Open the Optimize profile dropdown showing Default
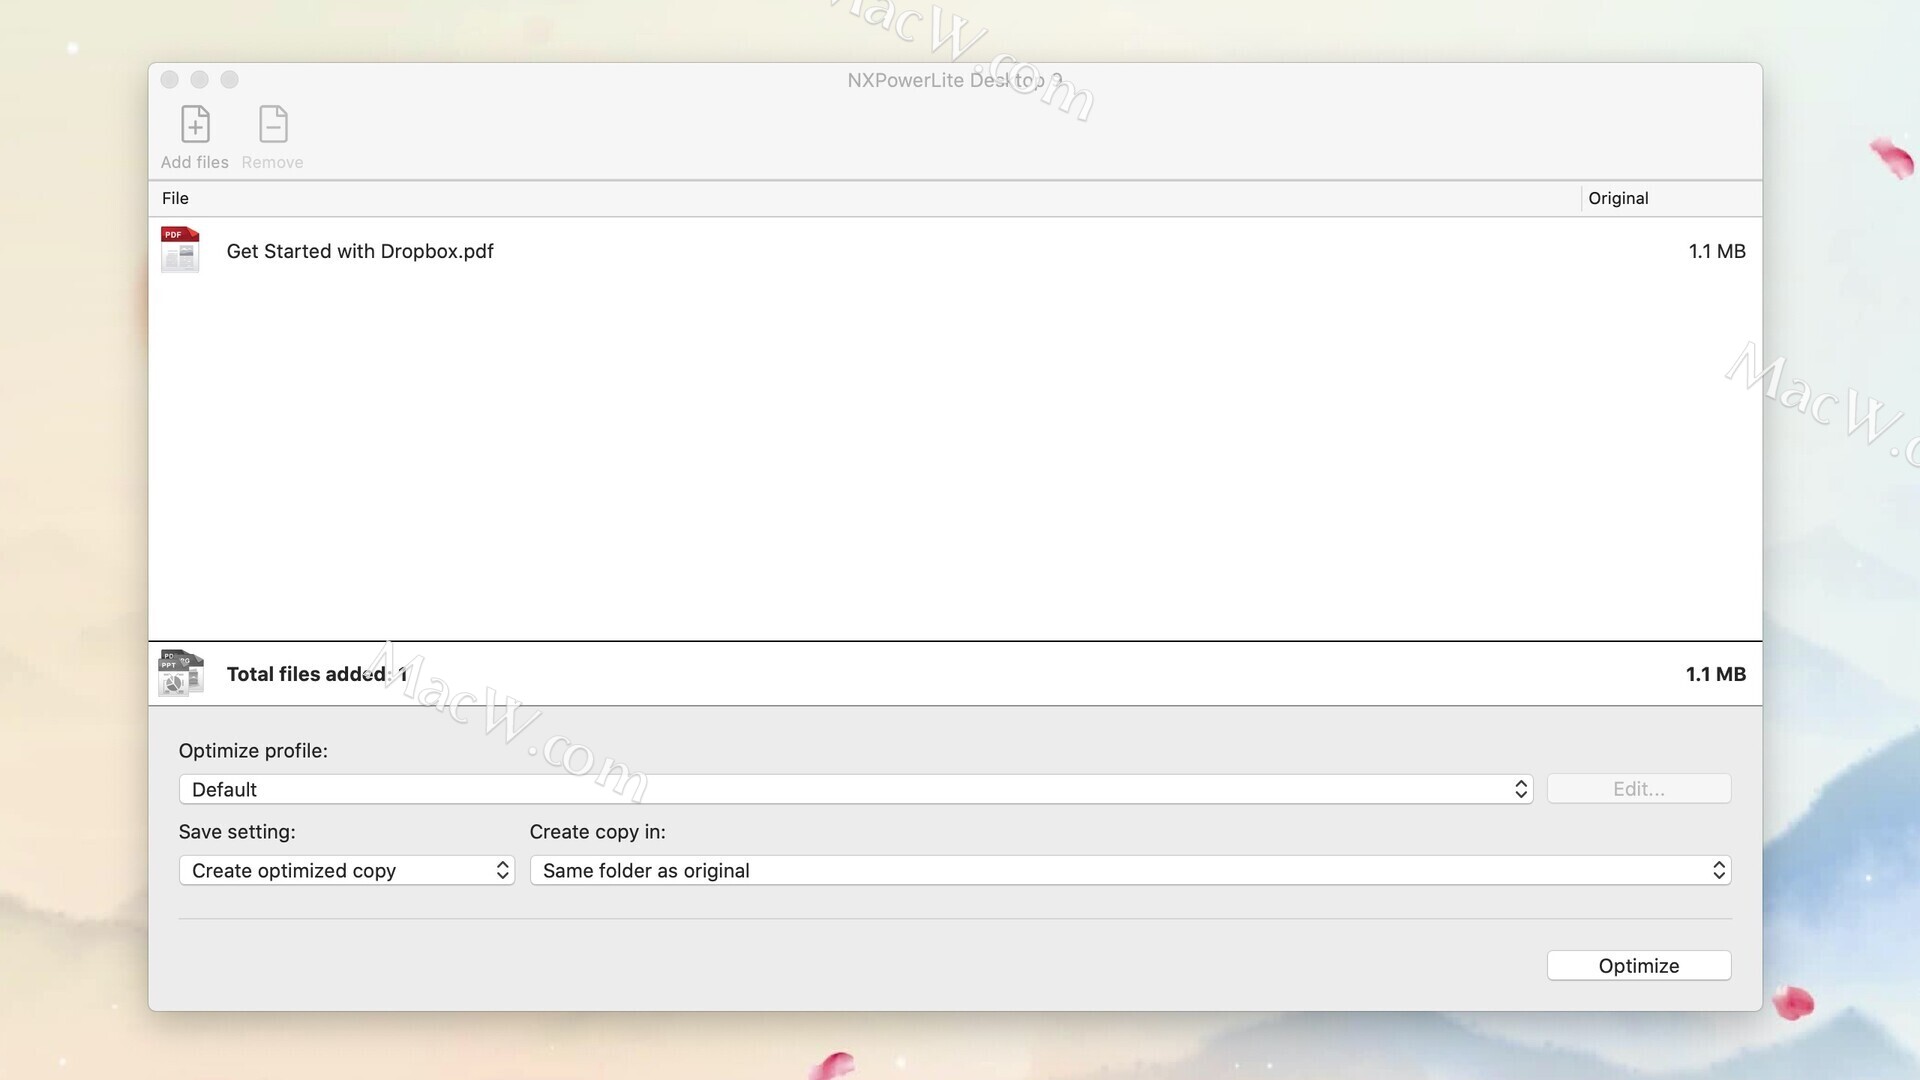This screenshot has height=1080, width=1920. (856, 789)
